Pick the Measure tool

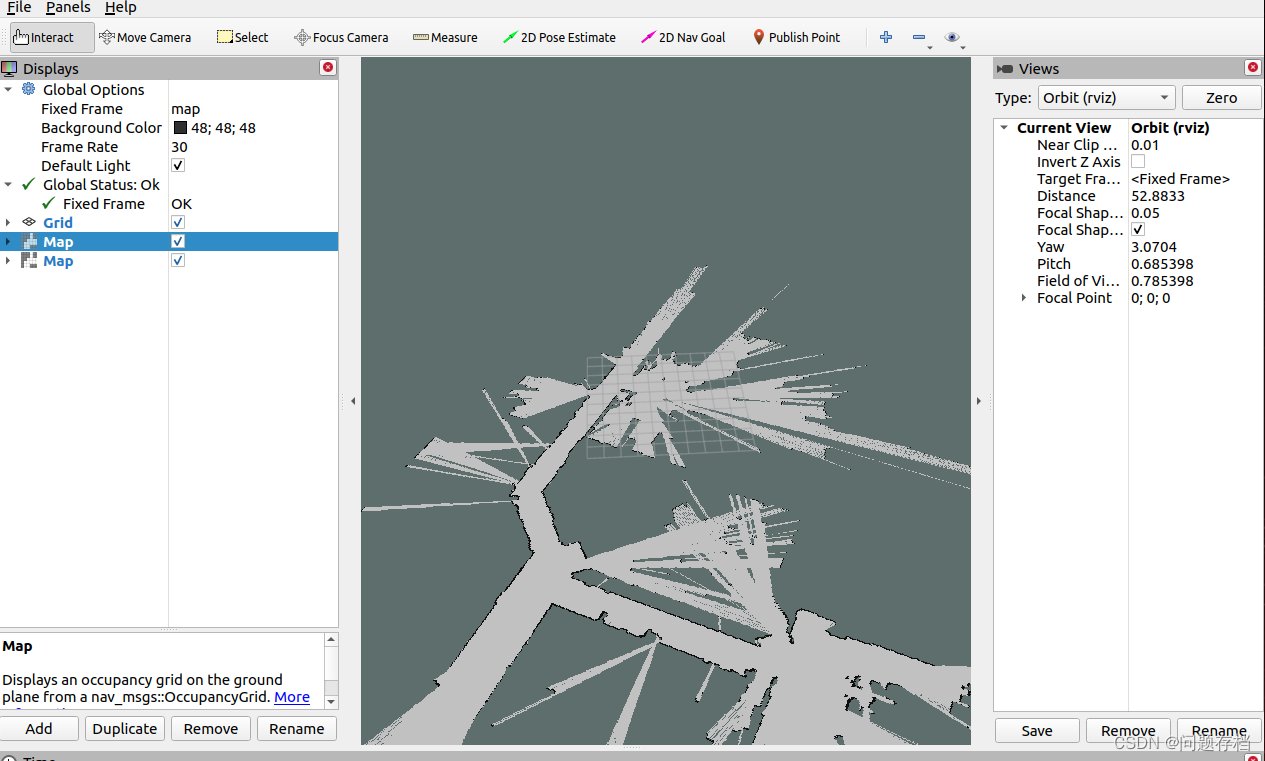click(445, 37)
